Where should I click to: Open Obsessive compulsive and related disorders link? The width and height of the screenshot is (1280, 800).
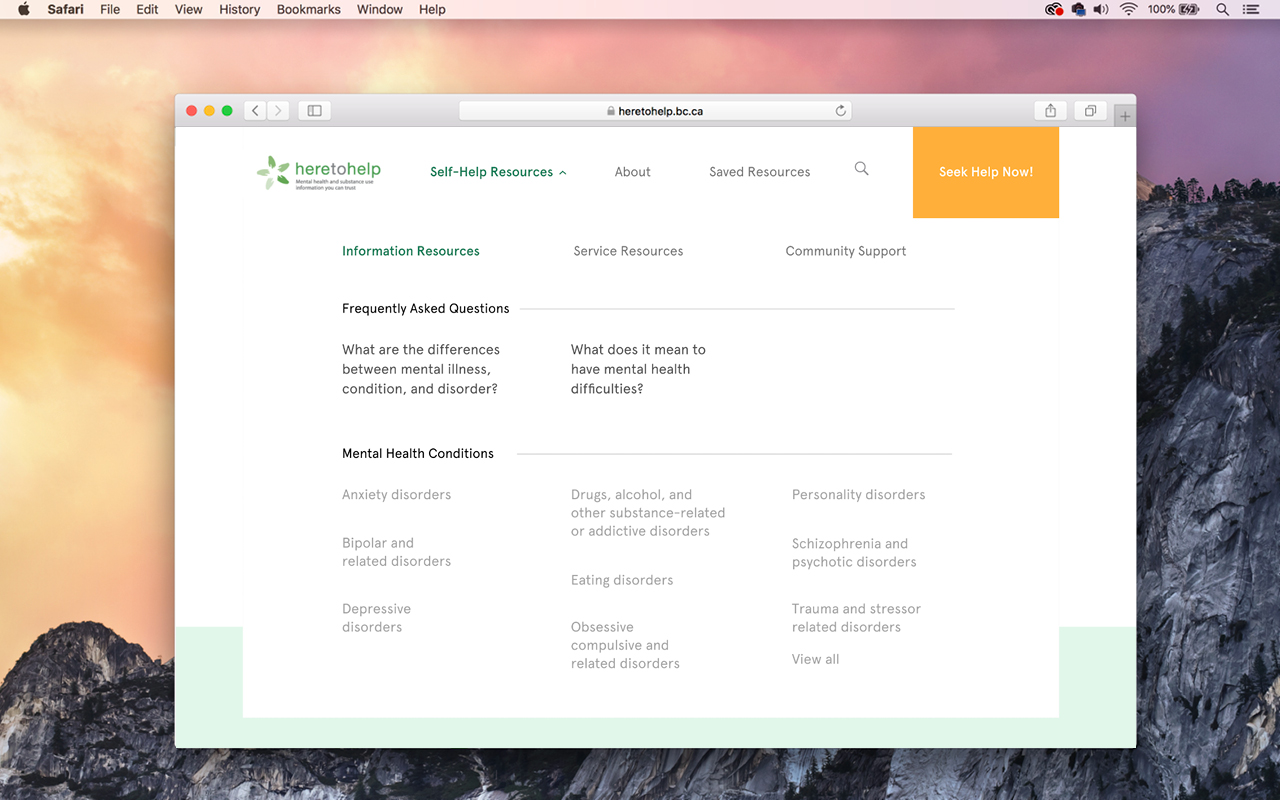tap(625, 645)
